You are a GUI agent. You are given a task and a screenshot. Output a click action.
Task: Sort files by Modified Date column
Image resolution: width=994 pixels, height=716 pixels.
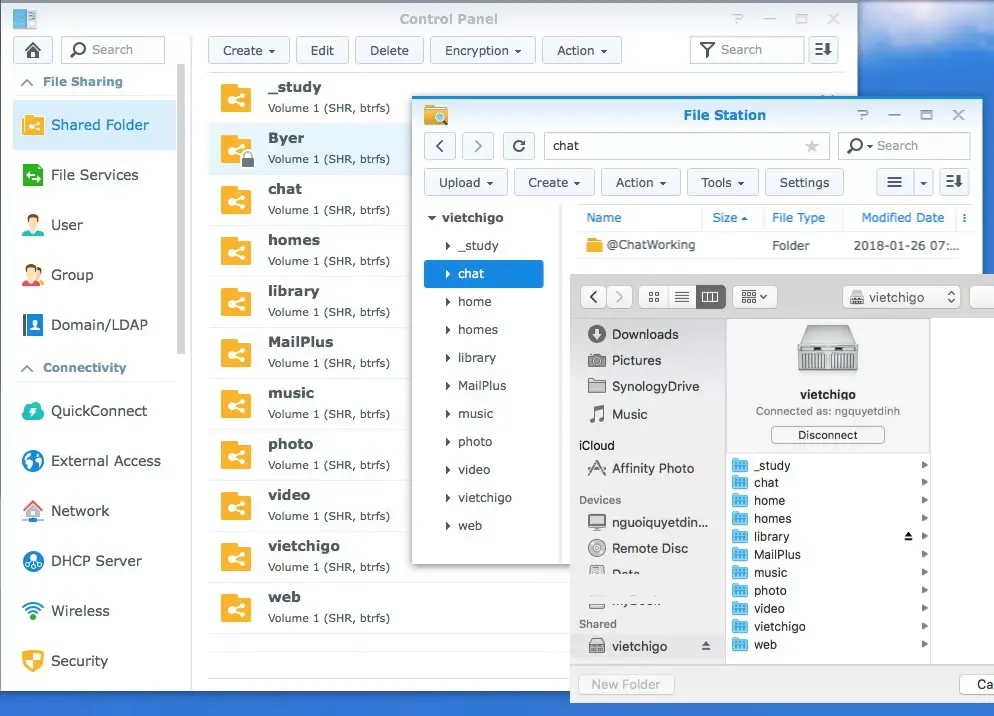coord(902,217)
